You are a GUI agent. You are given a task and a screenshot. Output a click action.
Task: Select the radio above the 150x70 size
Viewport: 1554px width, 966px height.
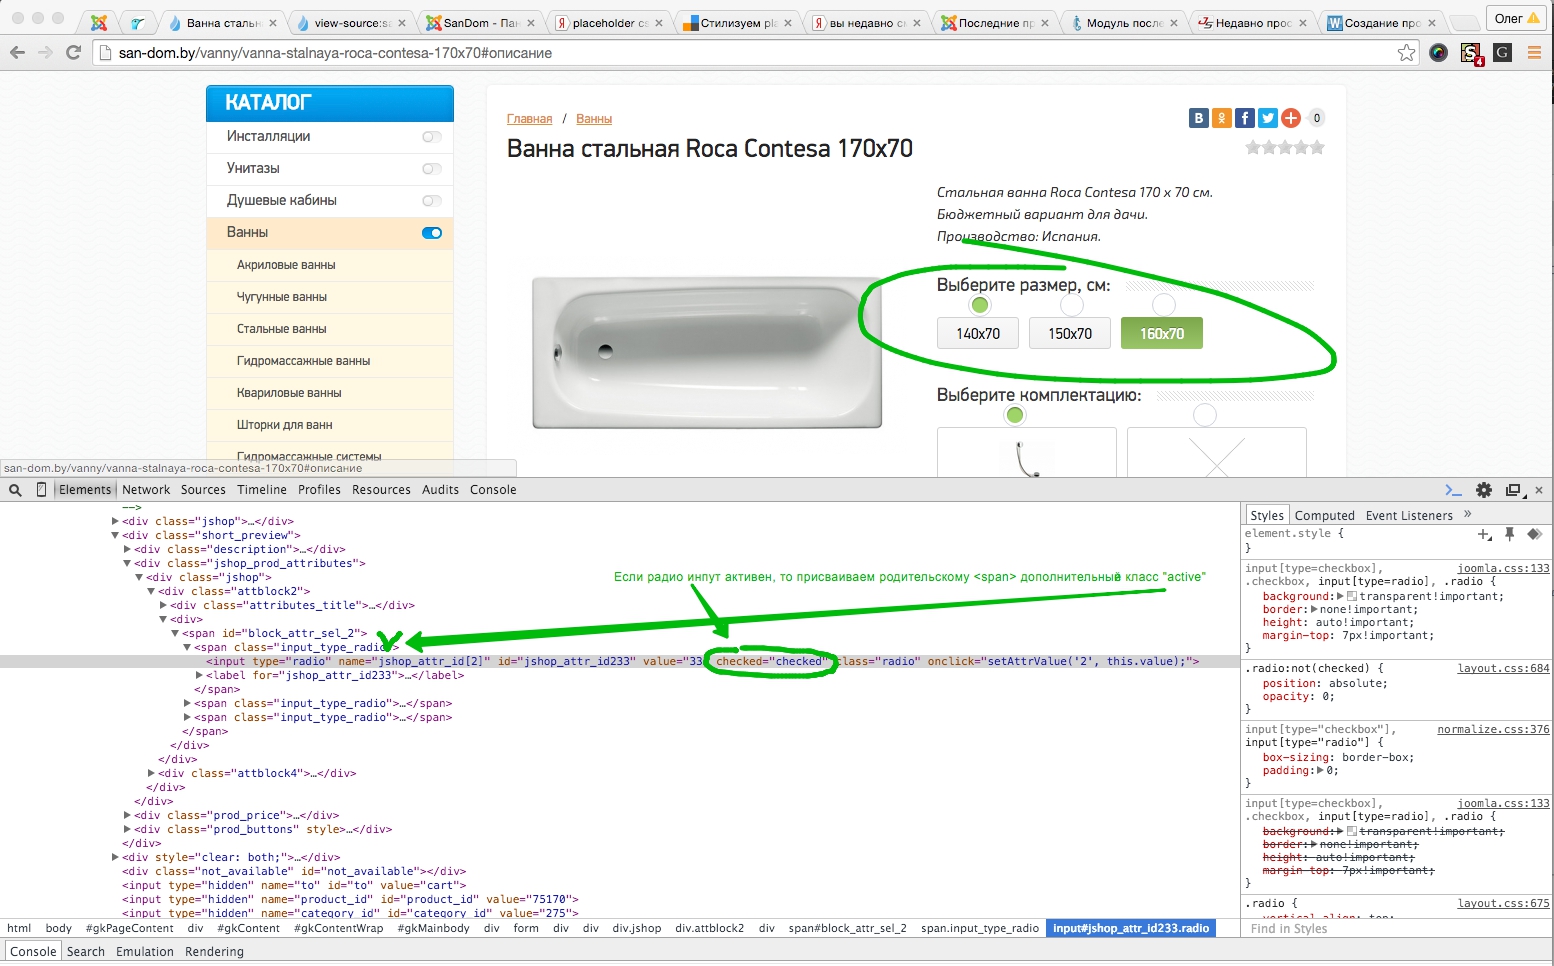click(x=1072, y=305)
